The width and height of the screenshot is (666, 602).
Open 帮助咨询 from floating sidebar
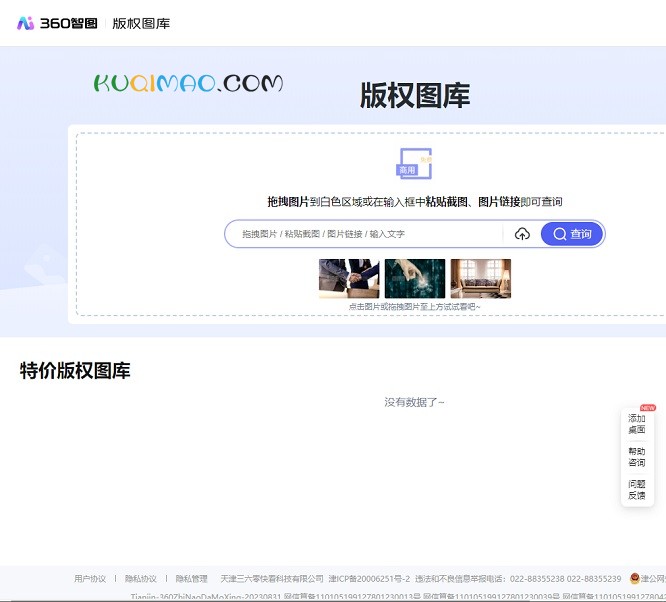pos(637,457)
